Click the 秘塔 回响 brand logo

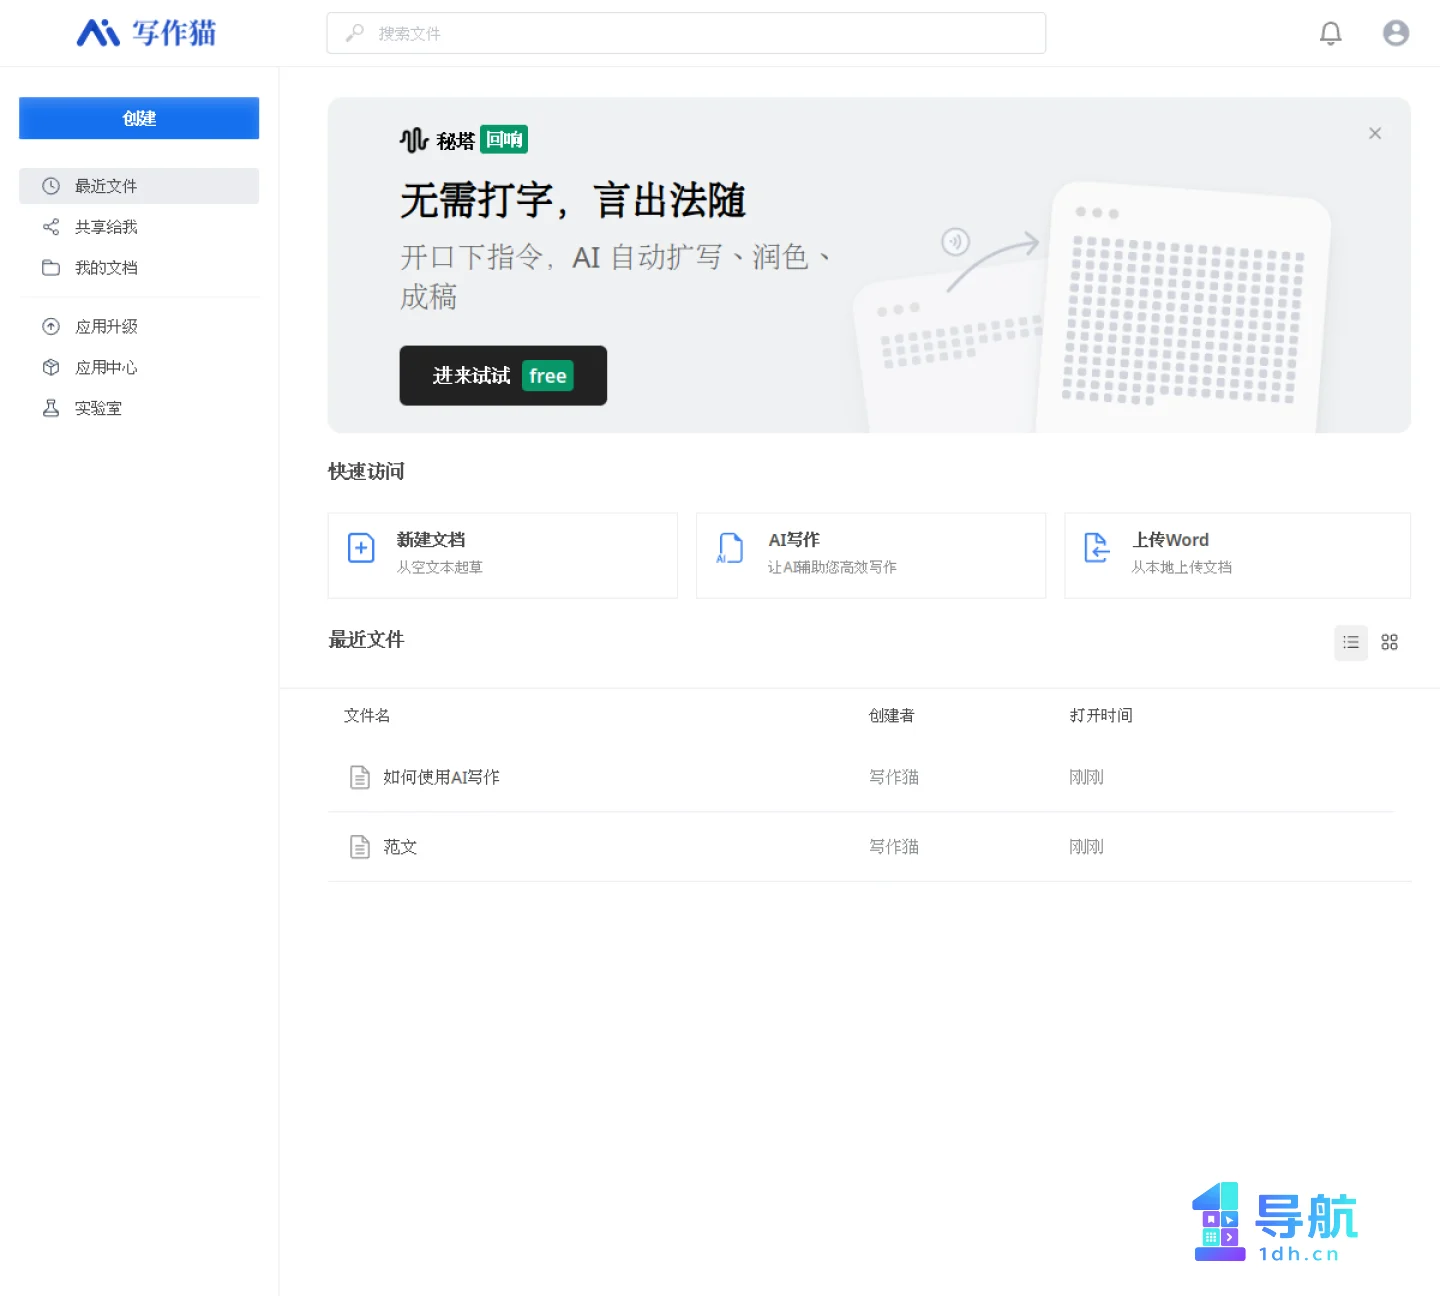tap(464, 140)
